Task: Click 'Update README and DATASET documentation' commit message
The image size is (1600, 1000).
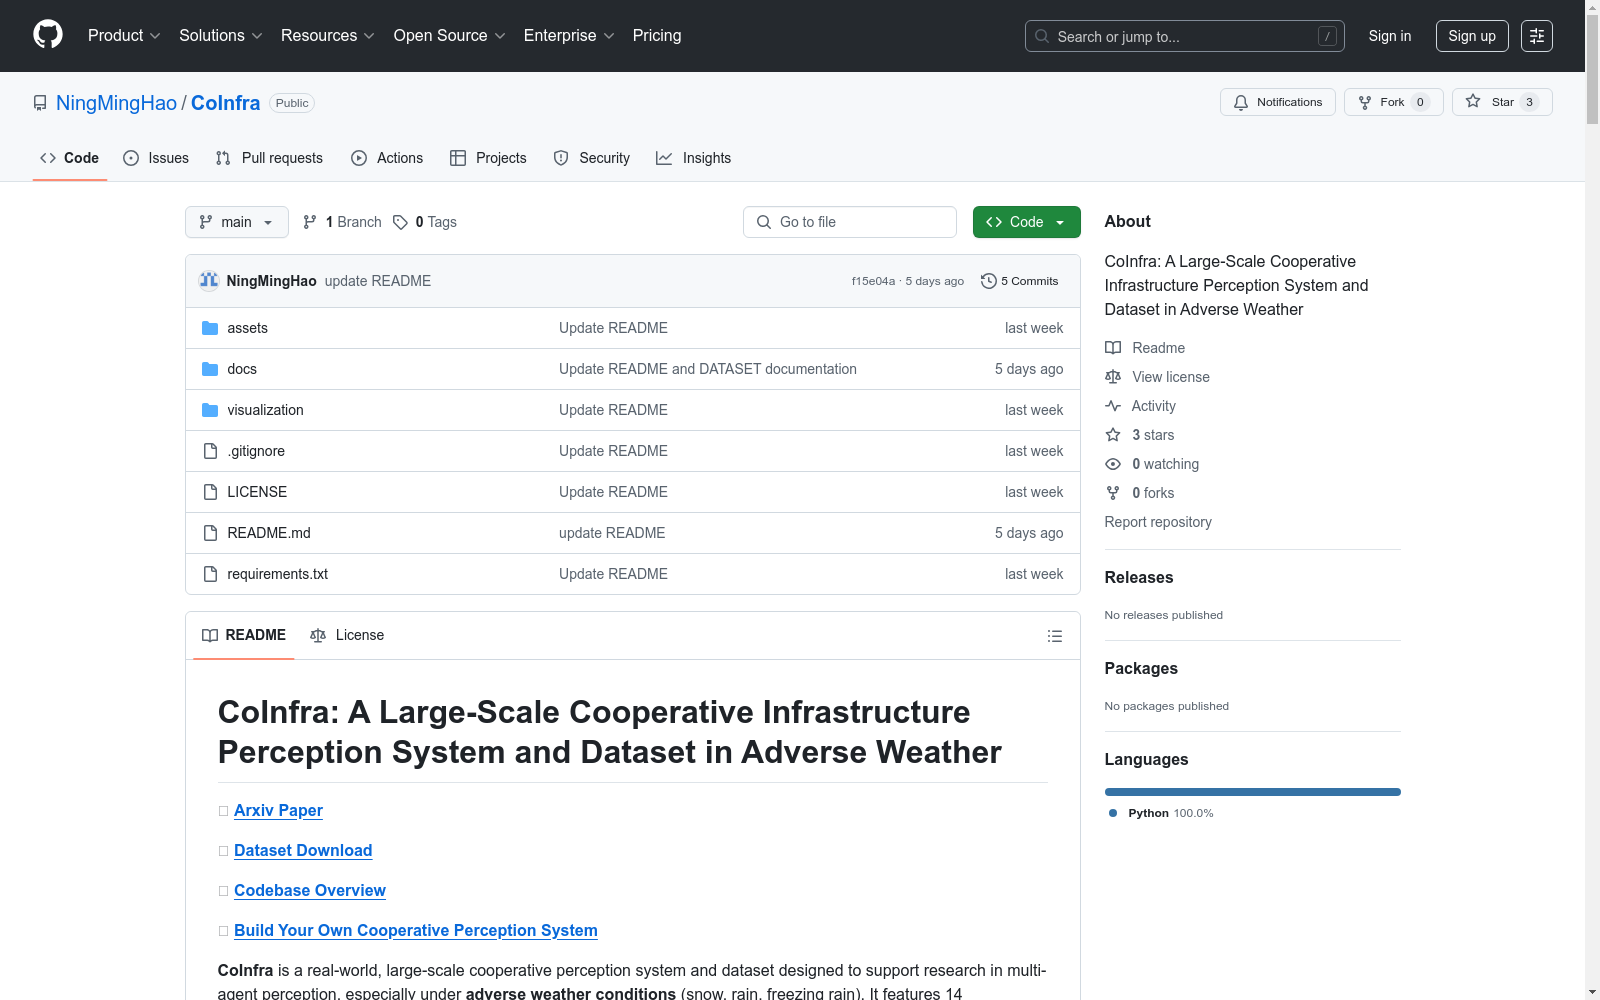Action: 708,369
